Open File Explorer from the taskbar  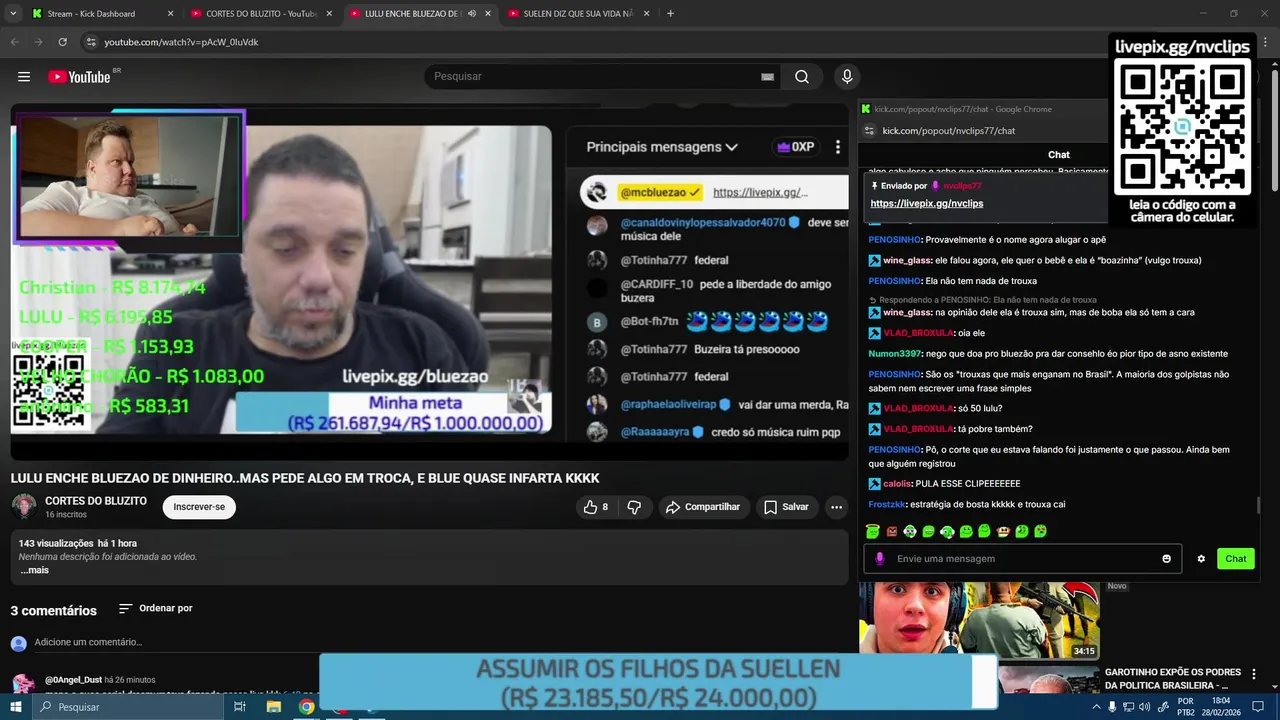(x=273, y=707)
